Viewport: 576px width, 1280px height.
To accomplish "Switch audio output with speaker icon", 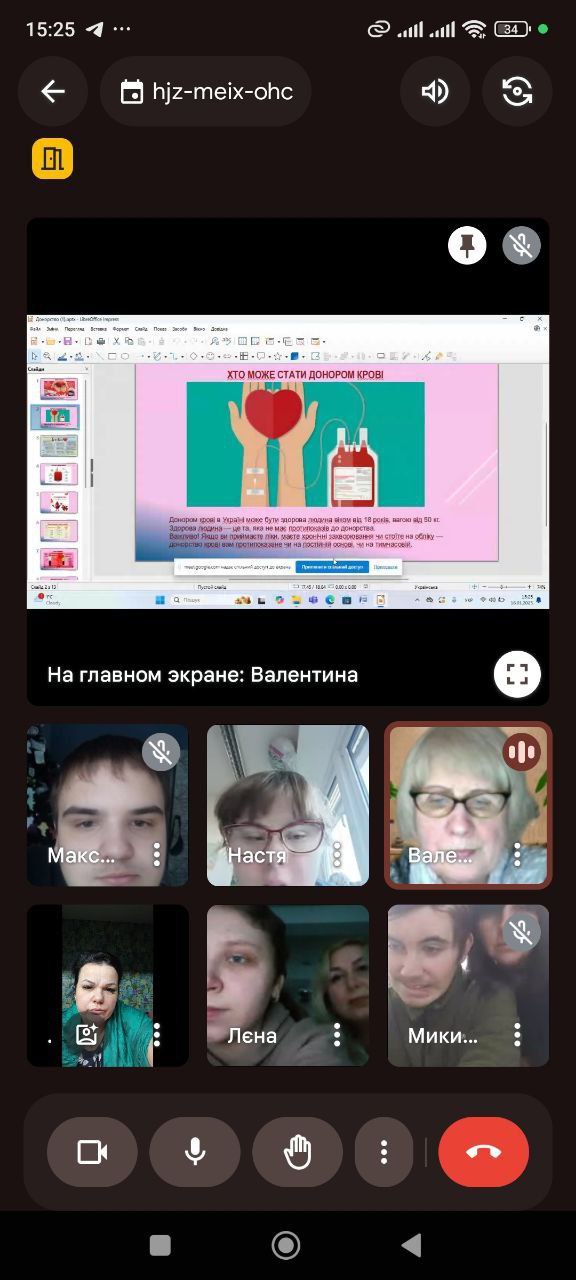I will (435, 92).
